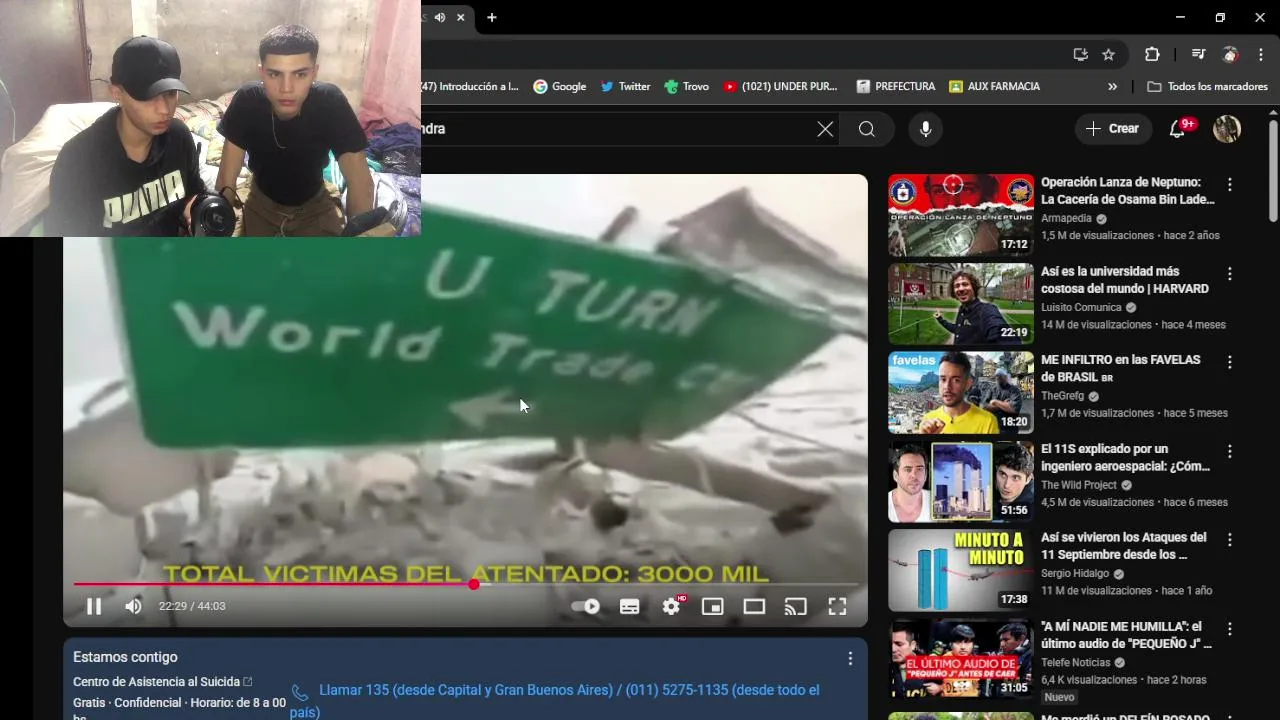Mute tab via speaker icon
1280x720 pixels.
pos(440,17)
